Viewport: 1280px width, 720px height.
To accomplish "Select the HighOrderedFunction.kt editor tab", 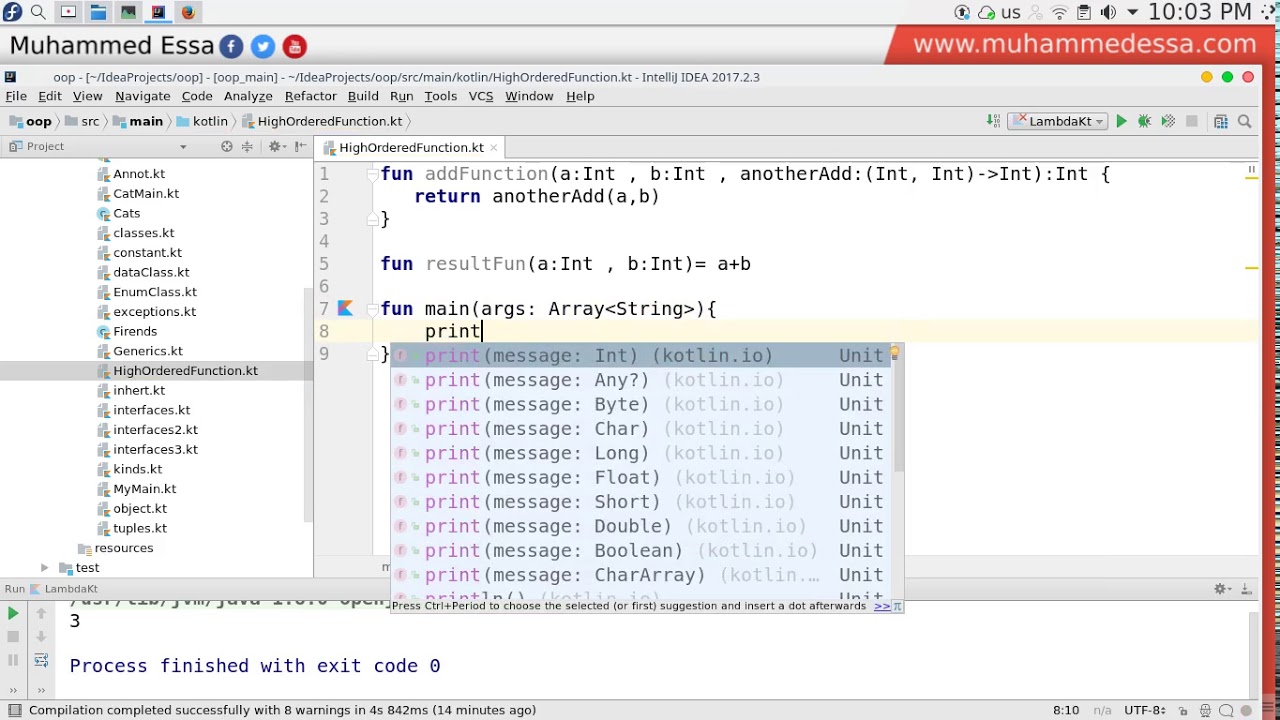I will (x=410, y=148).
